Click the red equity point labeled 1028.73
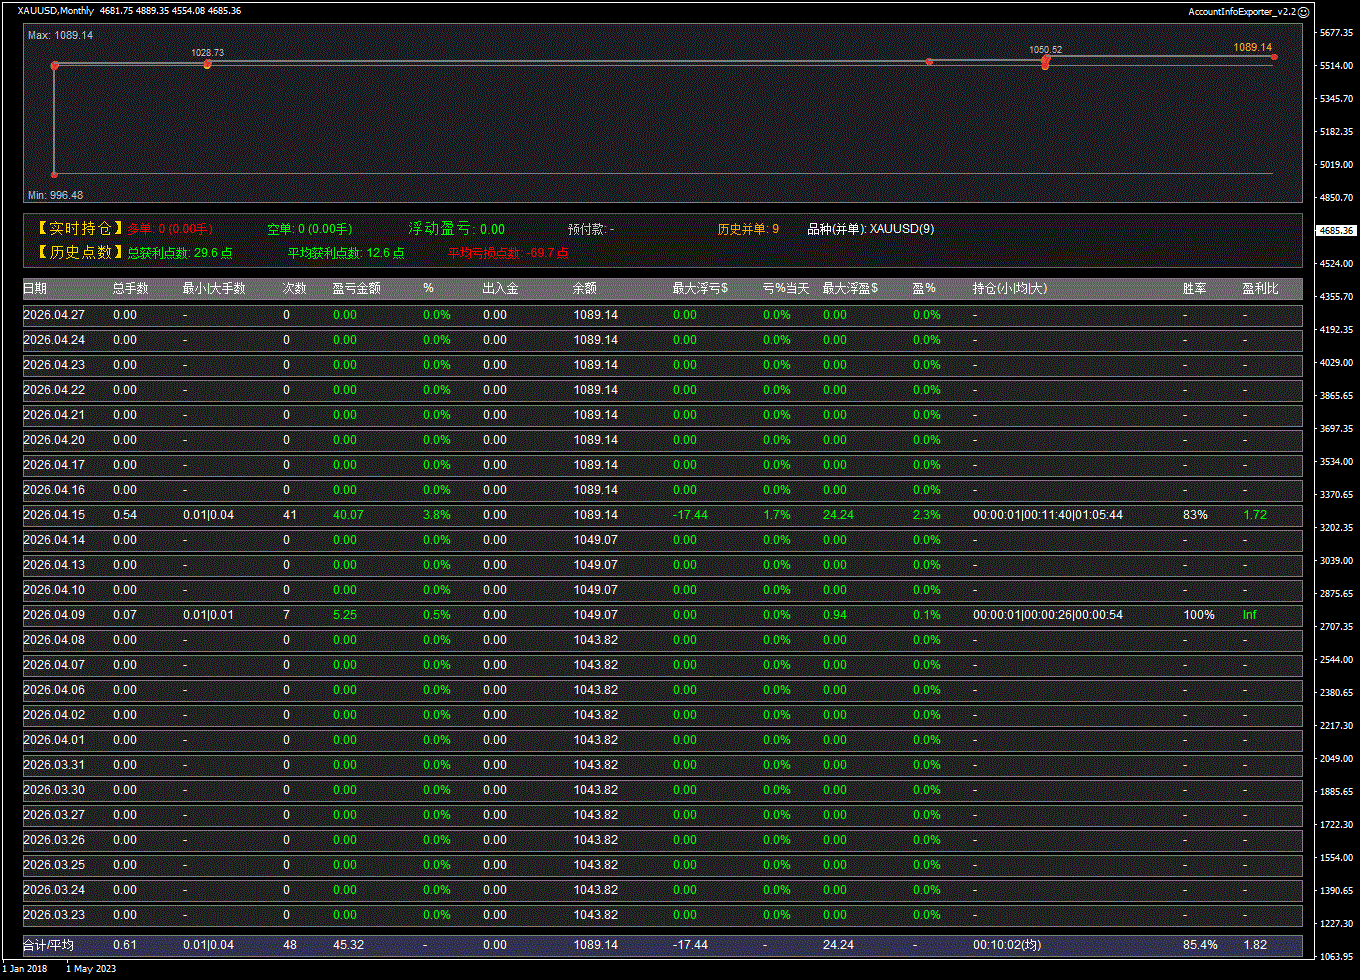This screenshot has height=980, width=1360. pyautogui.click(x=208, y=64)
